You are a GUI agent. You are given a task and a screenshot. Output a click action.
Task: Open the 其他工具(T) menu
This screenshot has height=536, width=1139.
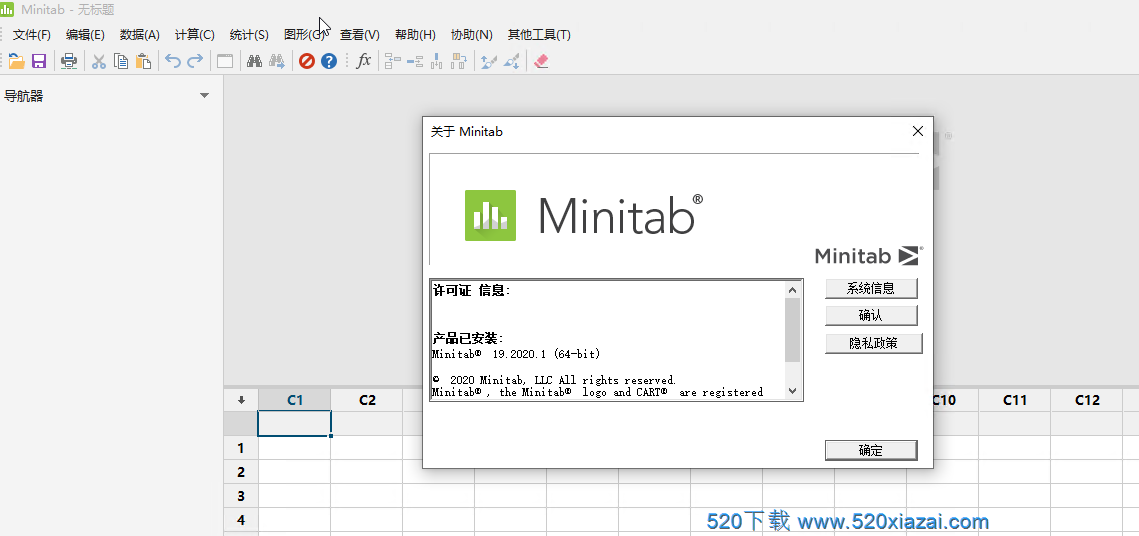click(x=539, y=34)
